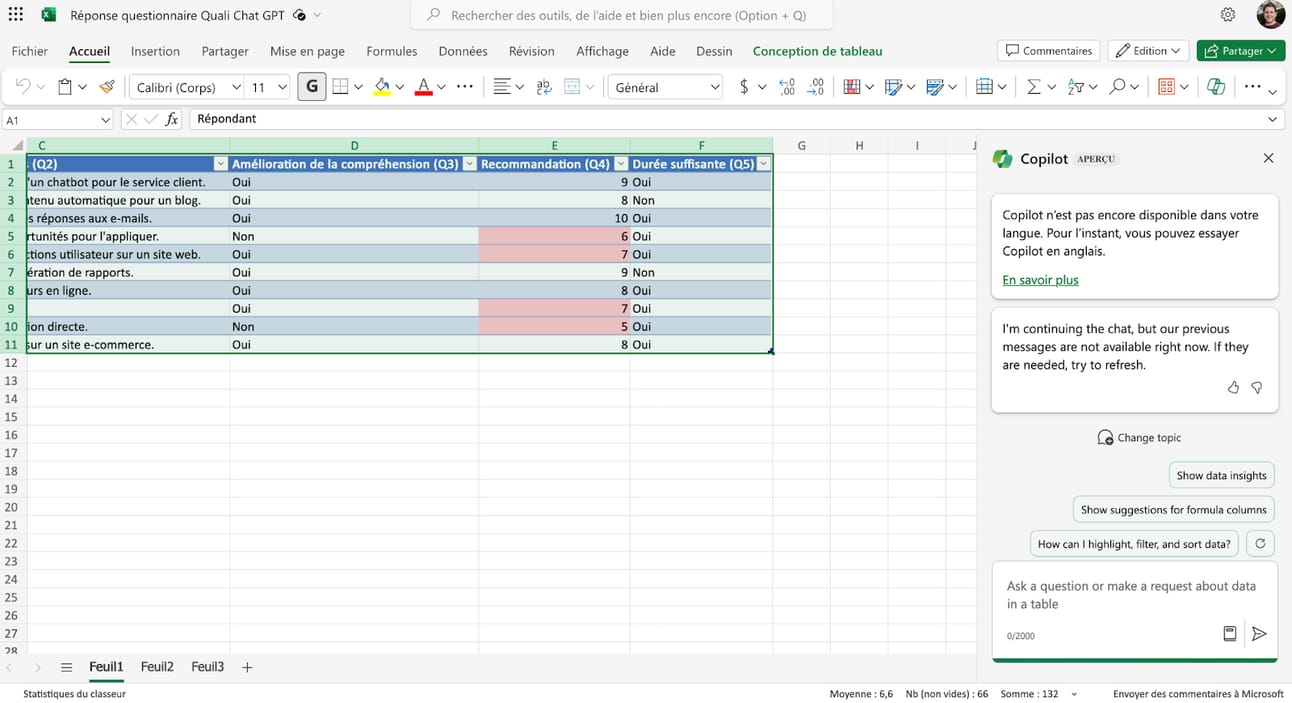
Task: Click the user profile avatar
Action: point(1270,15)
